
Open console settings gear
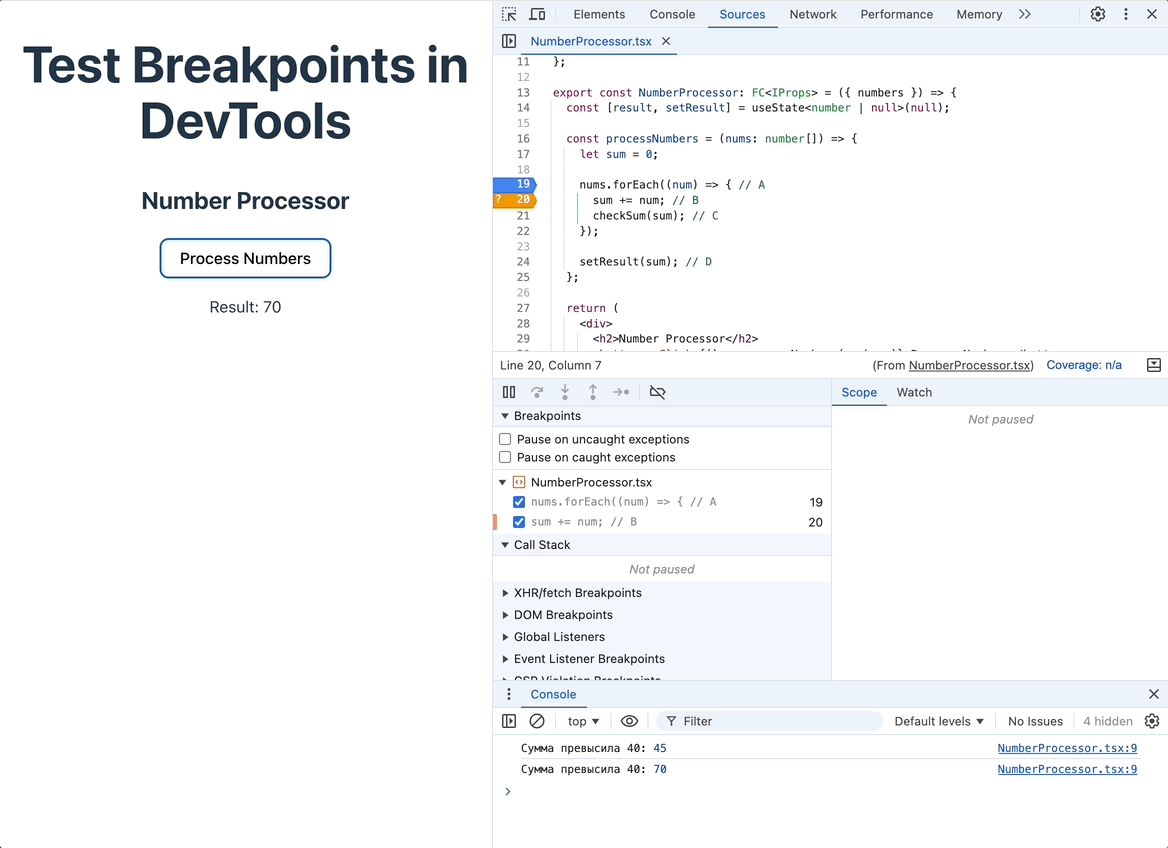[x=1152, y=721]
